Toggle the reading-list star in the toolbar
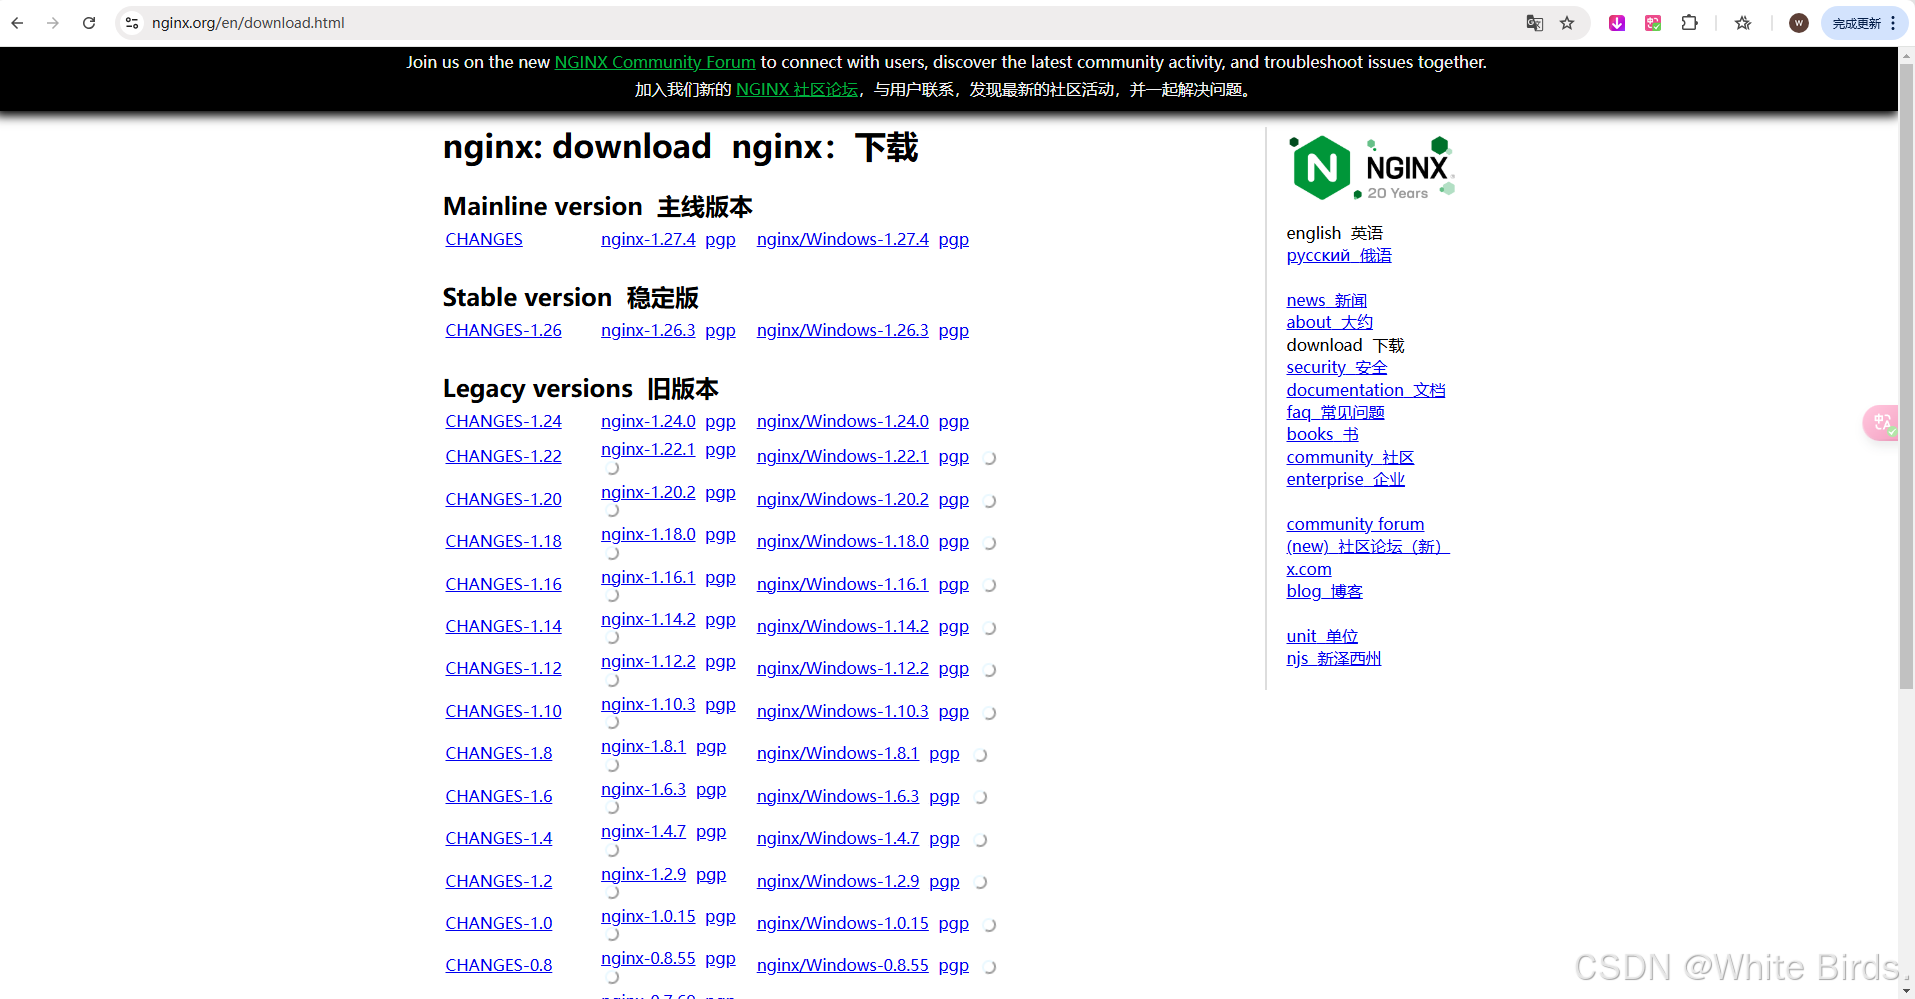 pos(1743,22)
